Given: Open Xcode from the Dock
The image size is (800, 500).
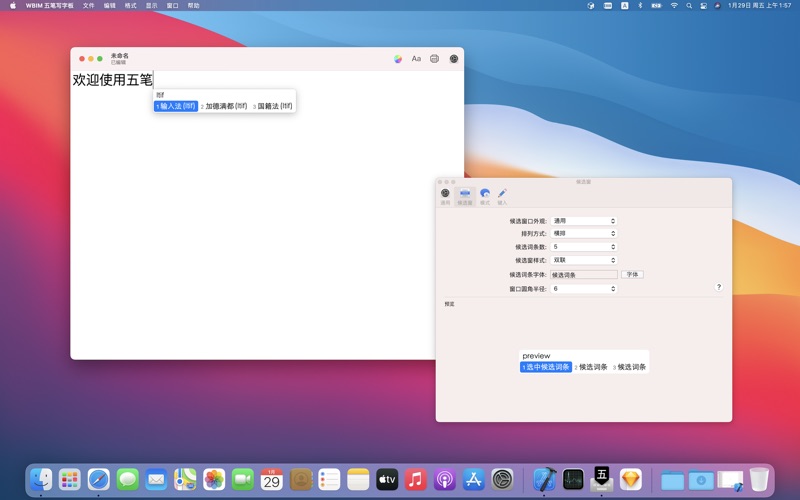Looking at the screenshot, I should 544,480.
